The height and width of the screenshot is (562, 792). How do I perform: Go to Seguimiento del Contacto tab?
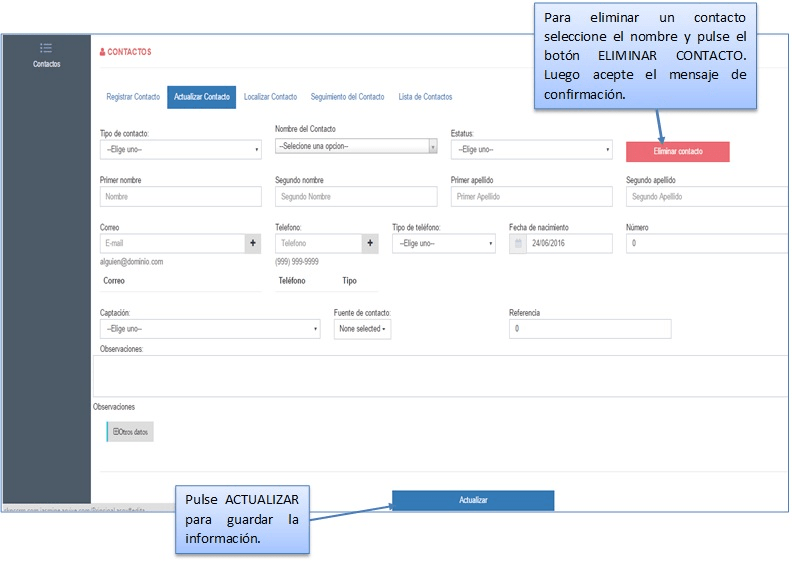point(347,97)
